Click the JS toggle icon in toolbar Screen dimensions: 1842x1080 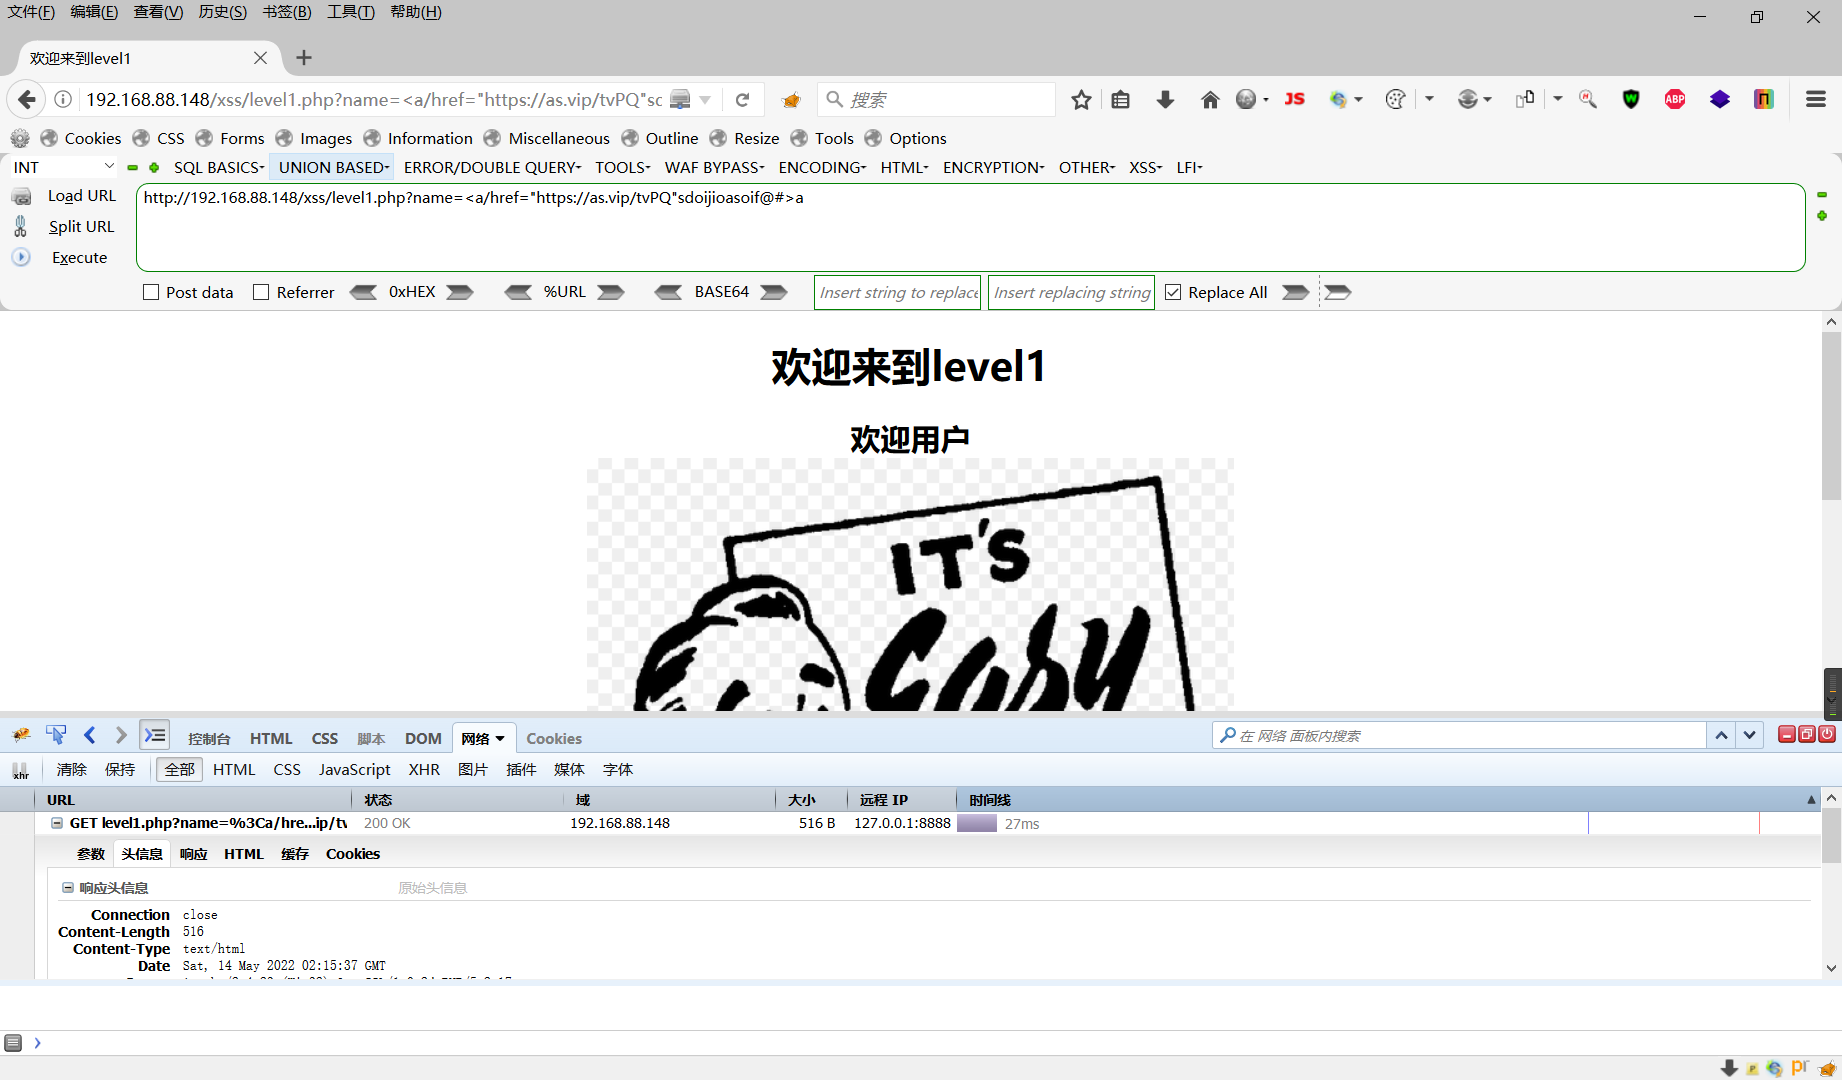click(x=1294, y=100)
